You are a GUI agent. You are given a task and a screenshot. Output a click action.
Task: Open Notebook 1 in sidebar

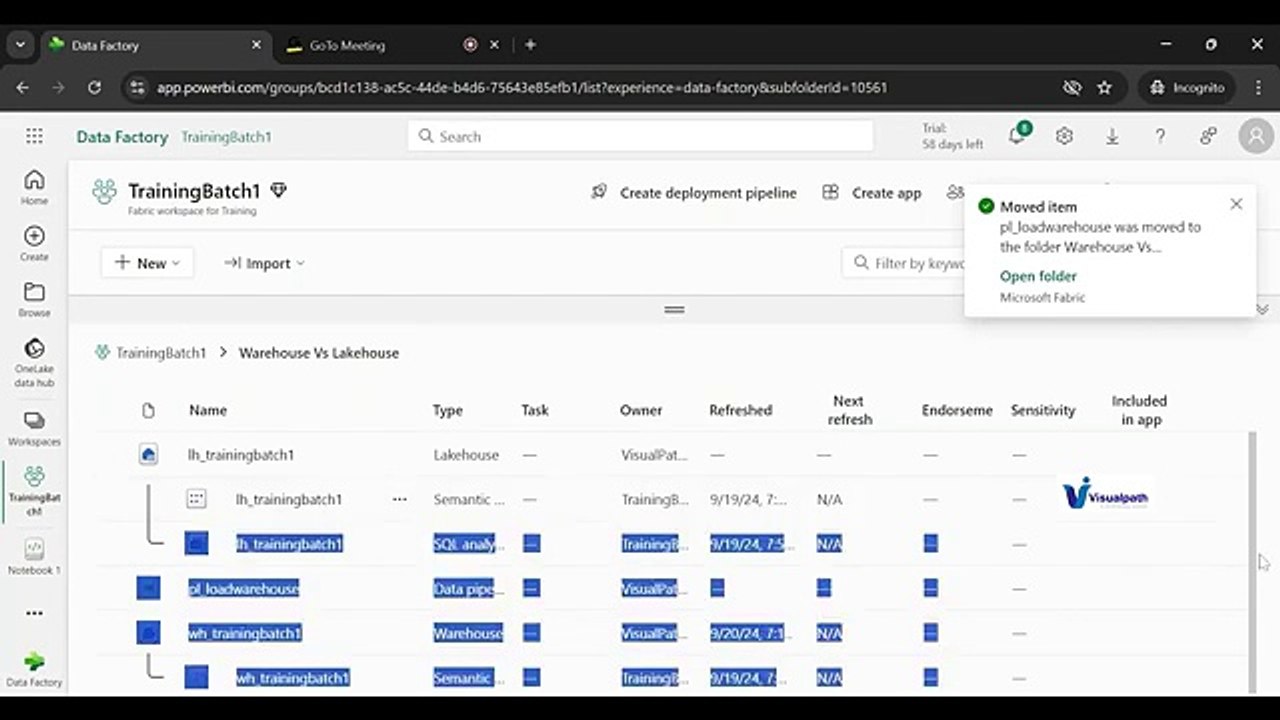[x=34, y=556]
